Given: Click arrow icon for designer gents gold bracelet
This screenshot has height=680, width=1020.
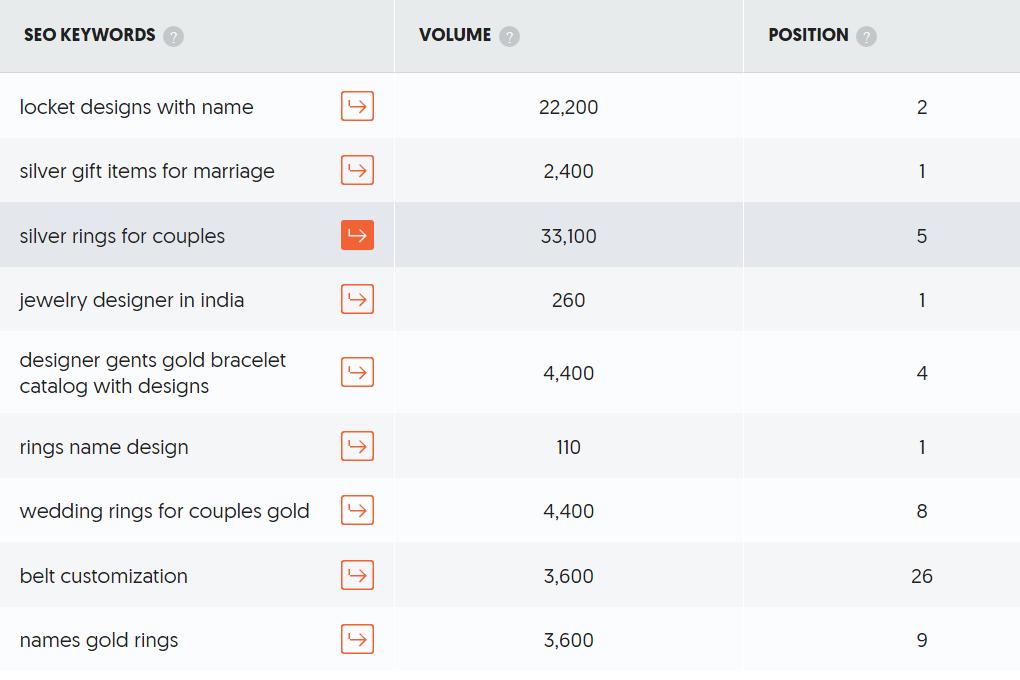Looking at the screenshot, I should pyautogui.click(x=357, y=372).
